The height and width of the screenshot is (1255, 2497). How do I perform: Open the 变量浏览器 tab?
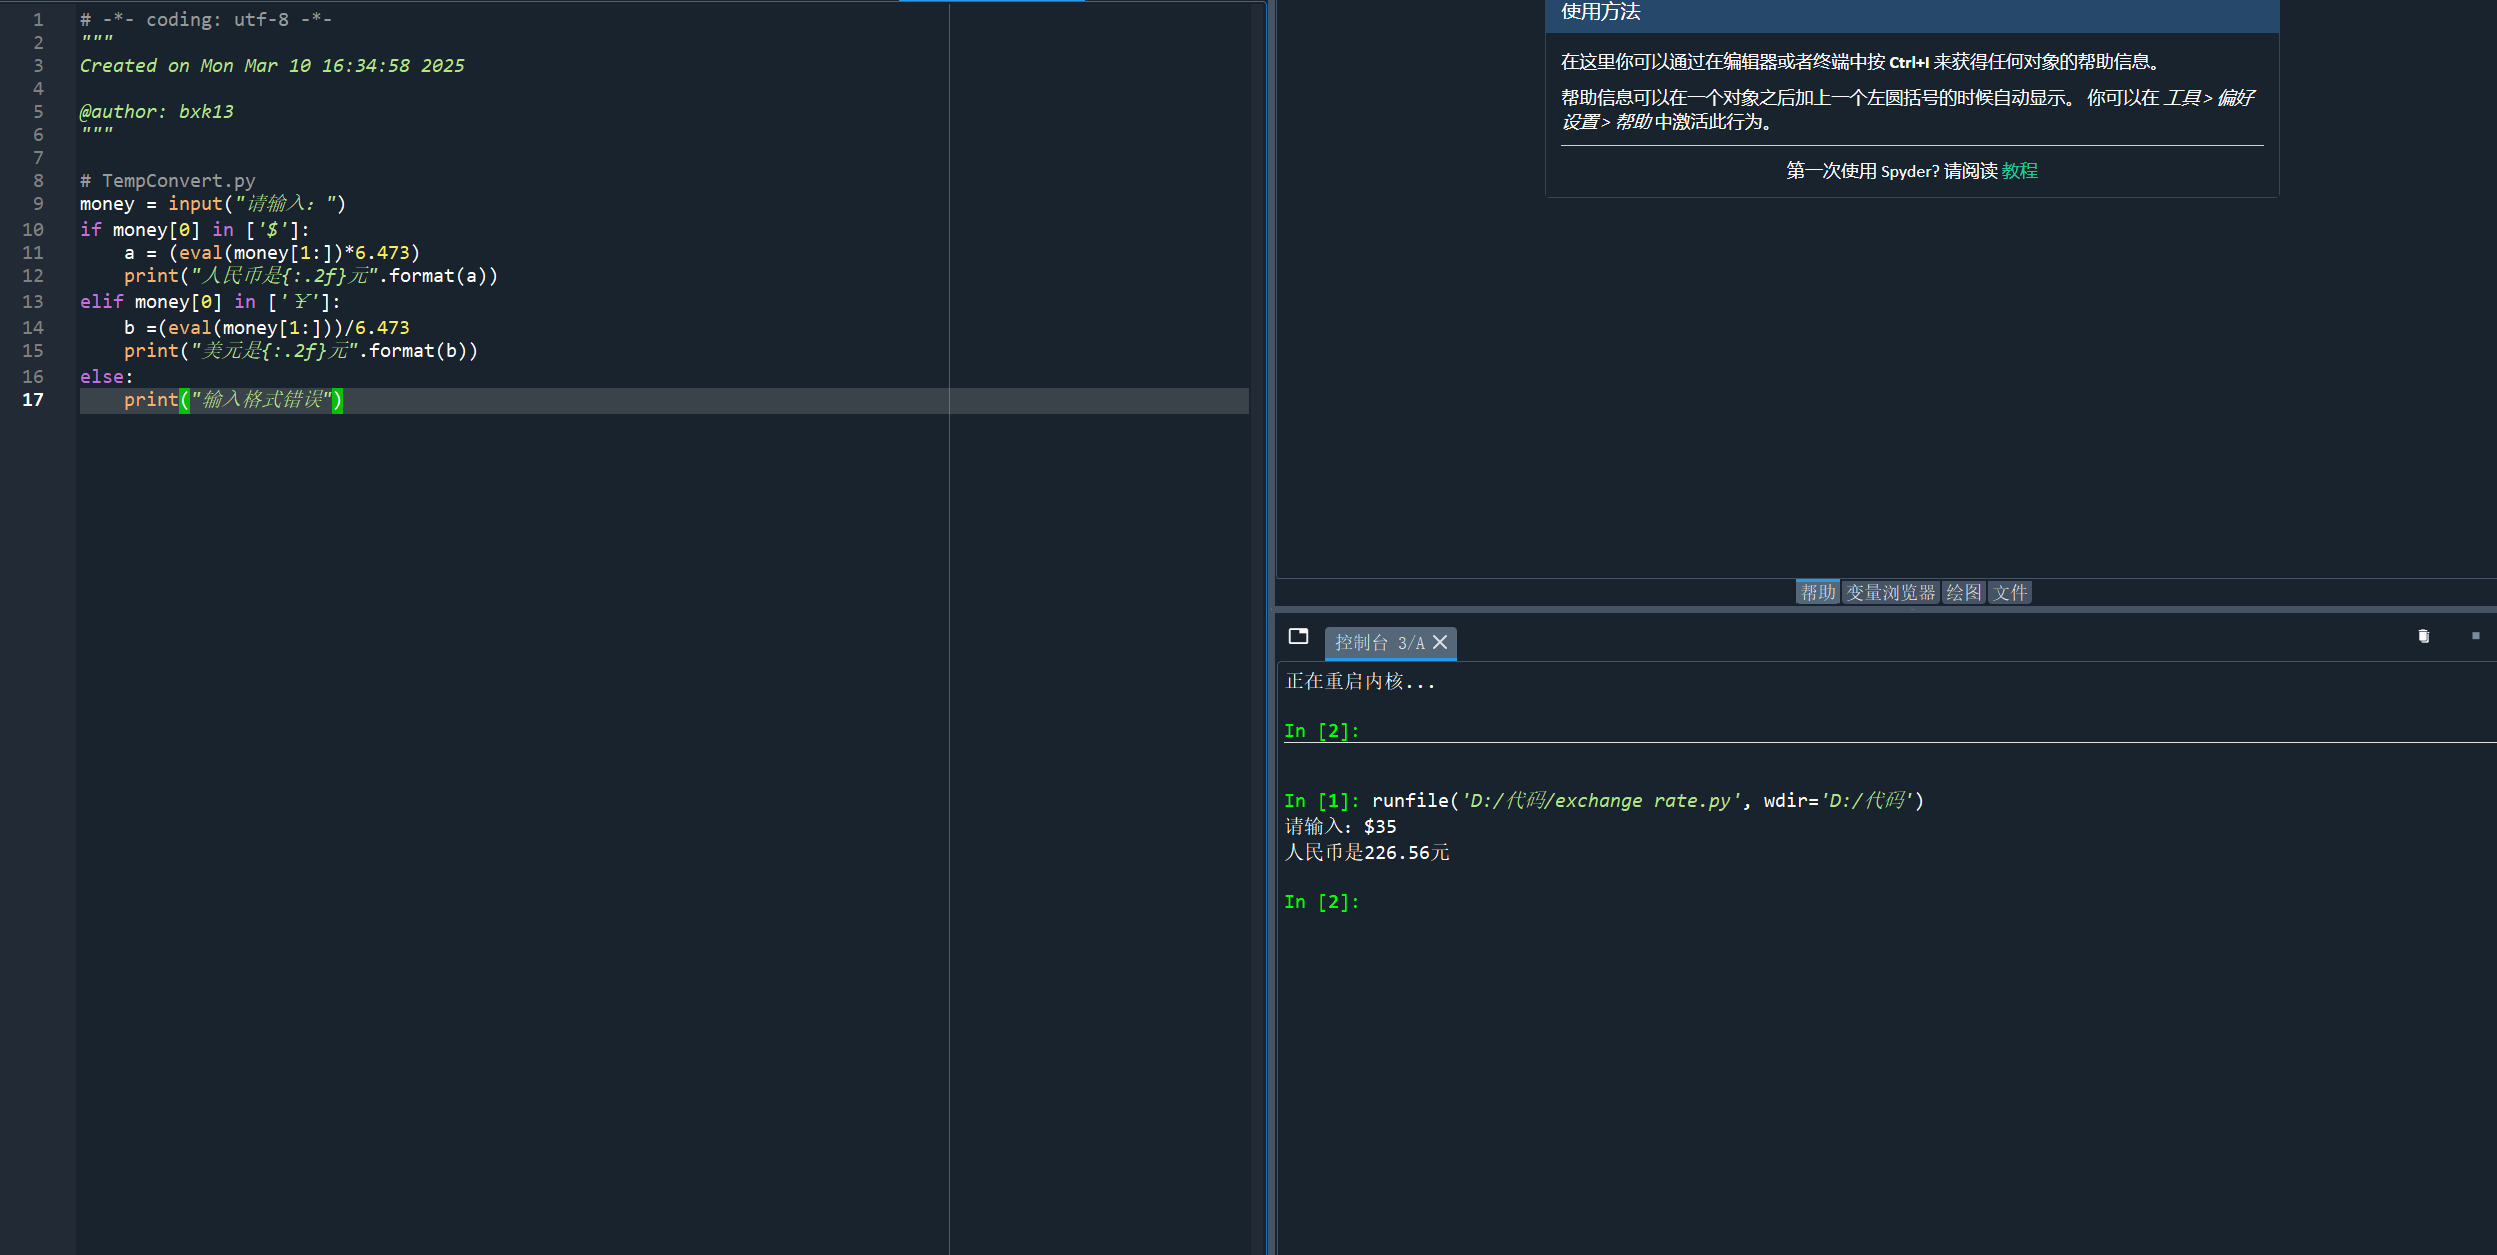click(1890, 593)
